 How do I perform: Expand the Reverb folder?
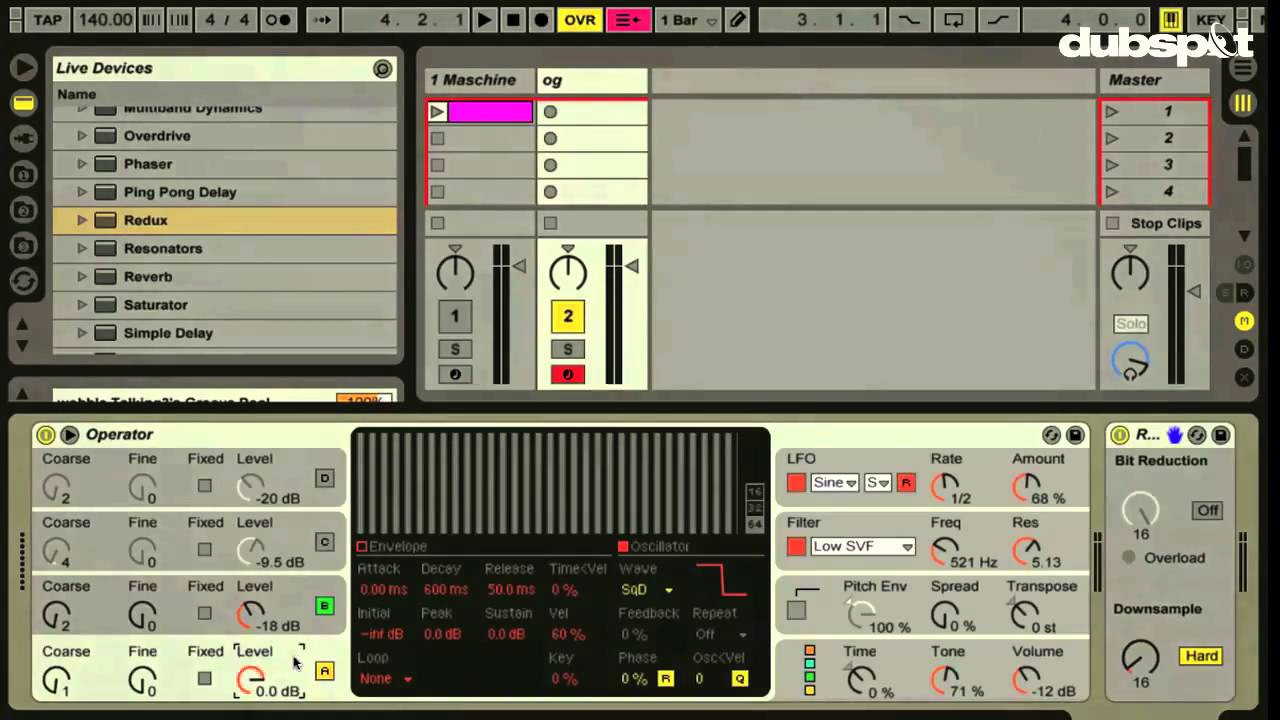tap(82, 276)
